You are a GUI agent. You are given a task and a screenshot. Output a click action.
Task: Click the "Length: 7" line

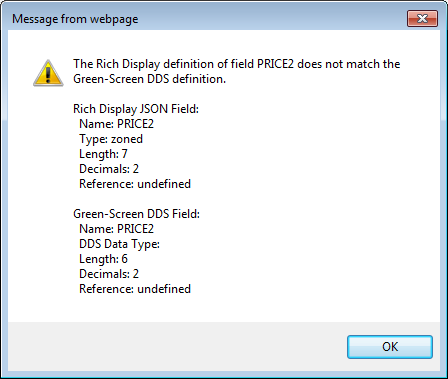point(103,154)
